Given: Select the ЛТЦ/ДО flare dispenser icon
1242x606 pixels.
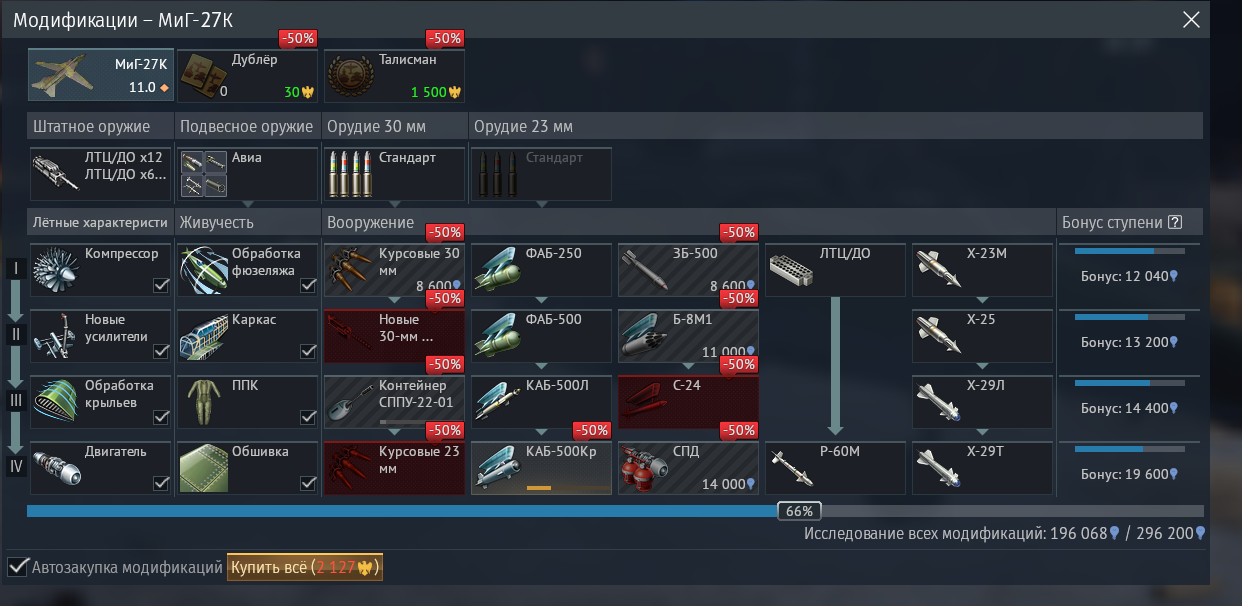Looking at the screenshot, I should 792,270.
